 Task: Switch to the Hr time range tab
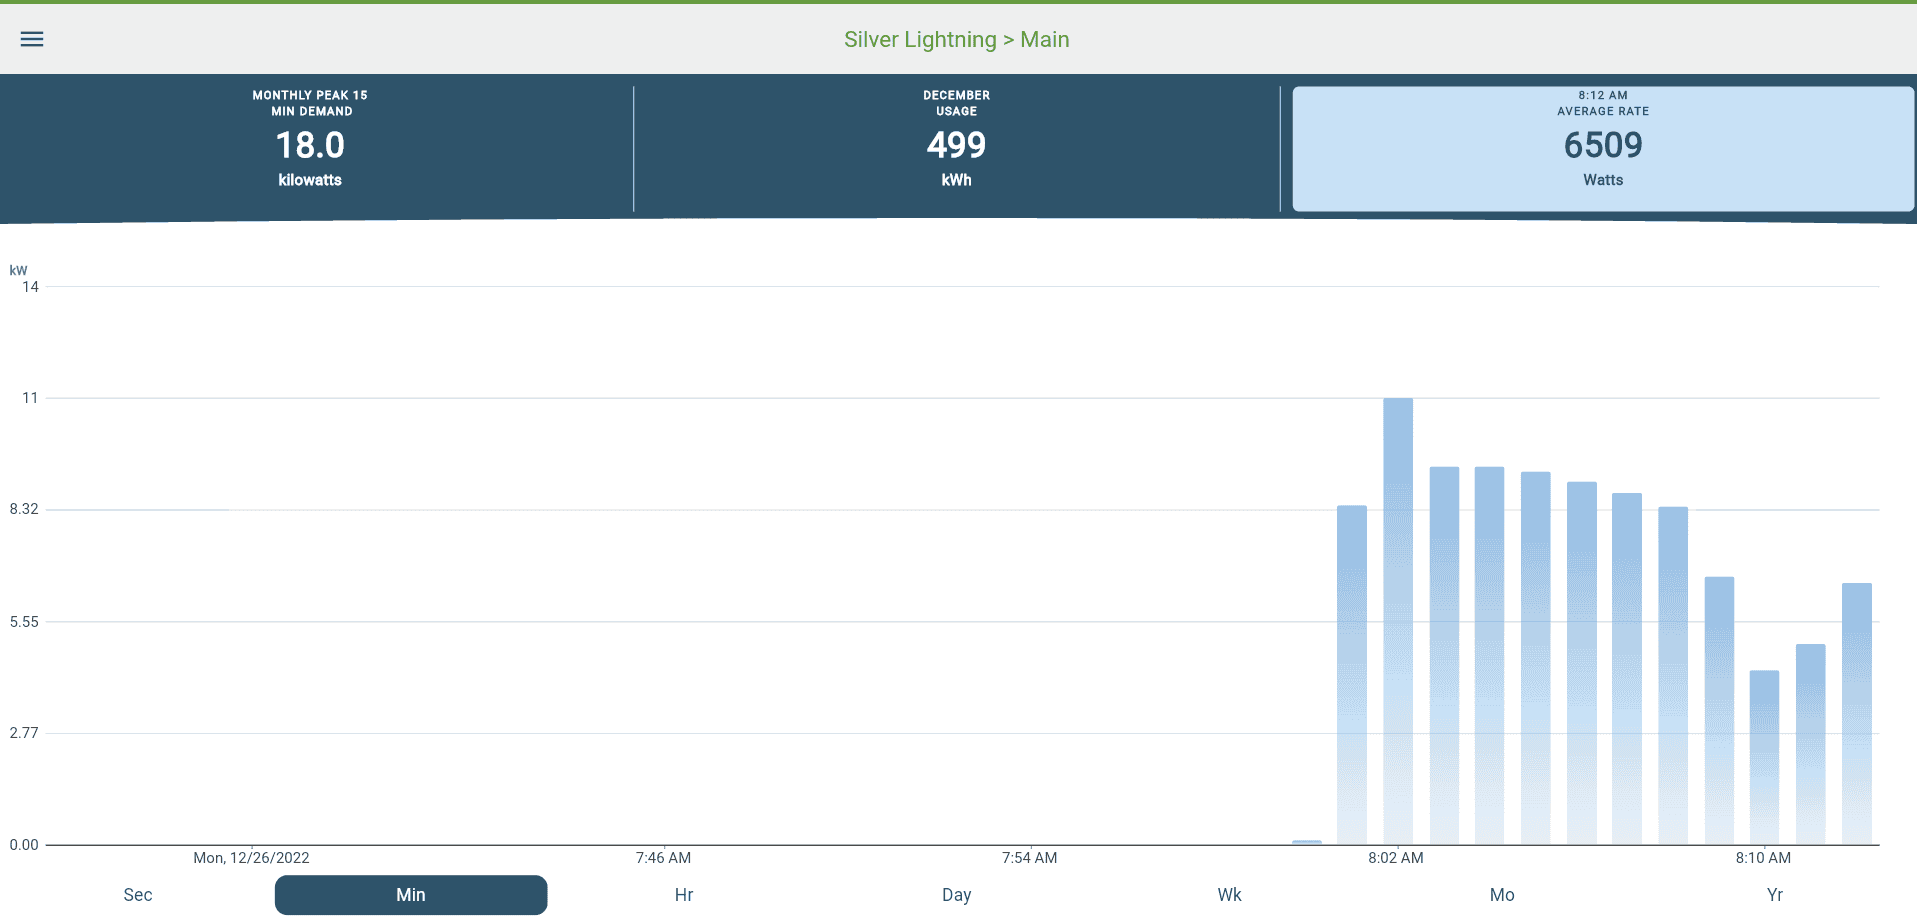684,895
